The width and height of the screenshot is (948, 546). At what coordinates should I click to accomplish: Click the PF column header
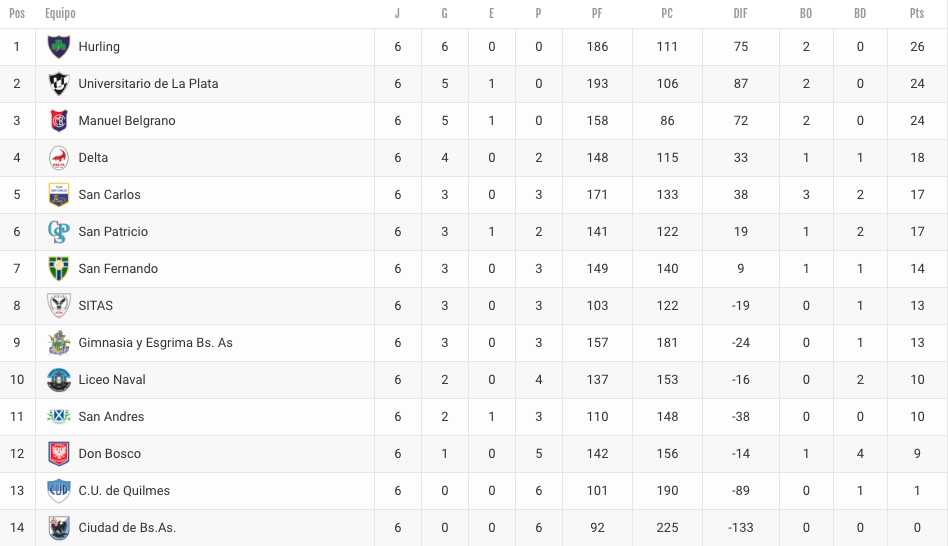[597, 13]
